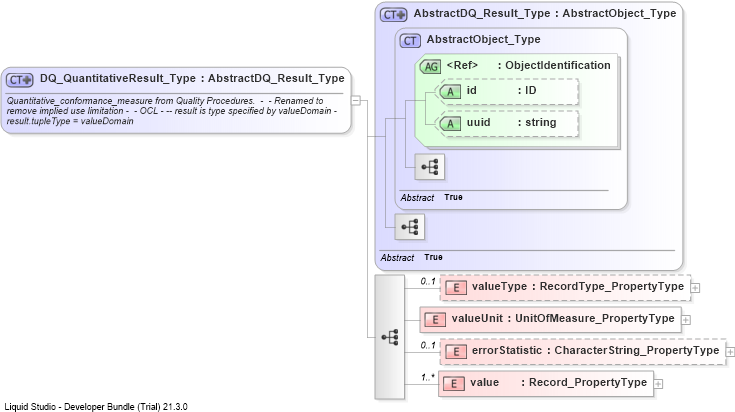Select the A icon beside uuid attribute

pyautogui.click(x=450, y=123)
